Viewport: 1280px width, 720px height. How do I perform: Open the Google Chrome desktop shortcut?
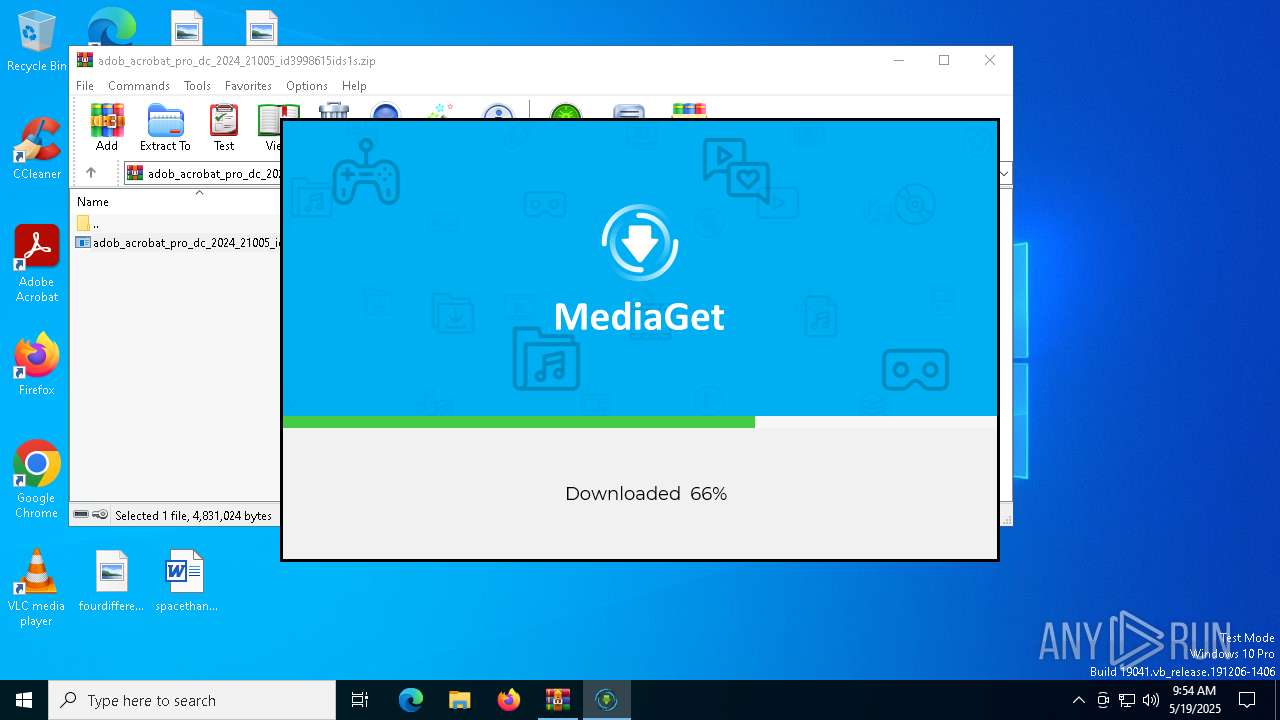tap(37, 480)
